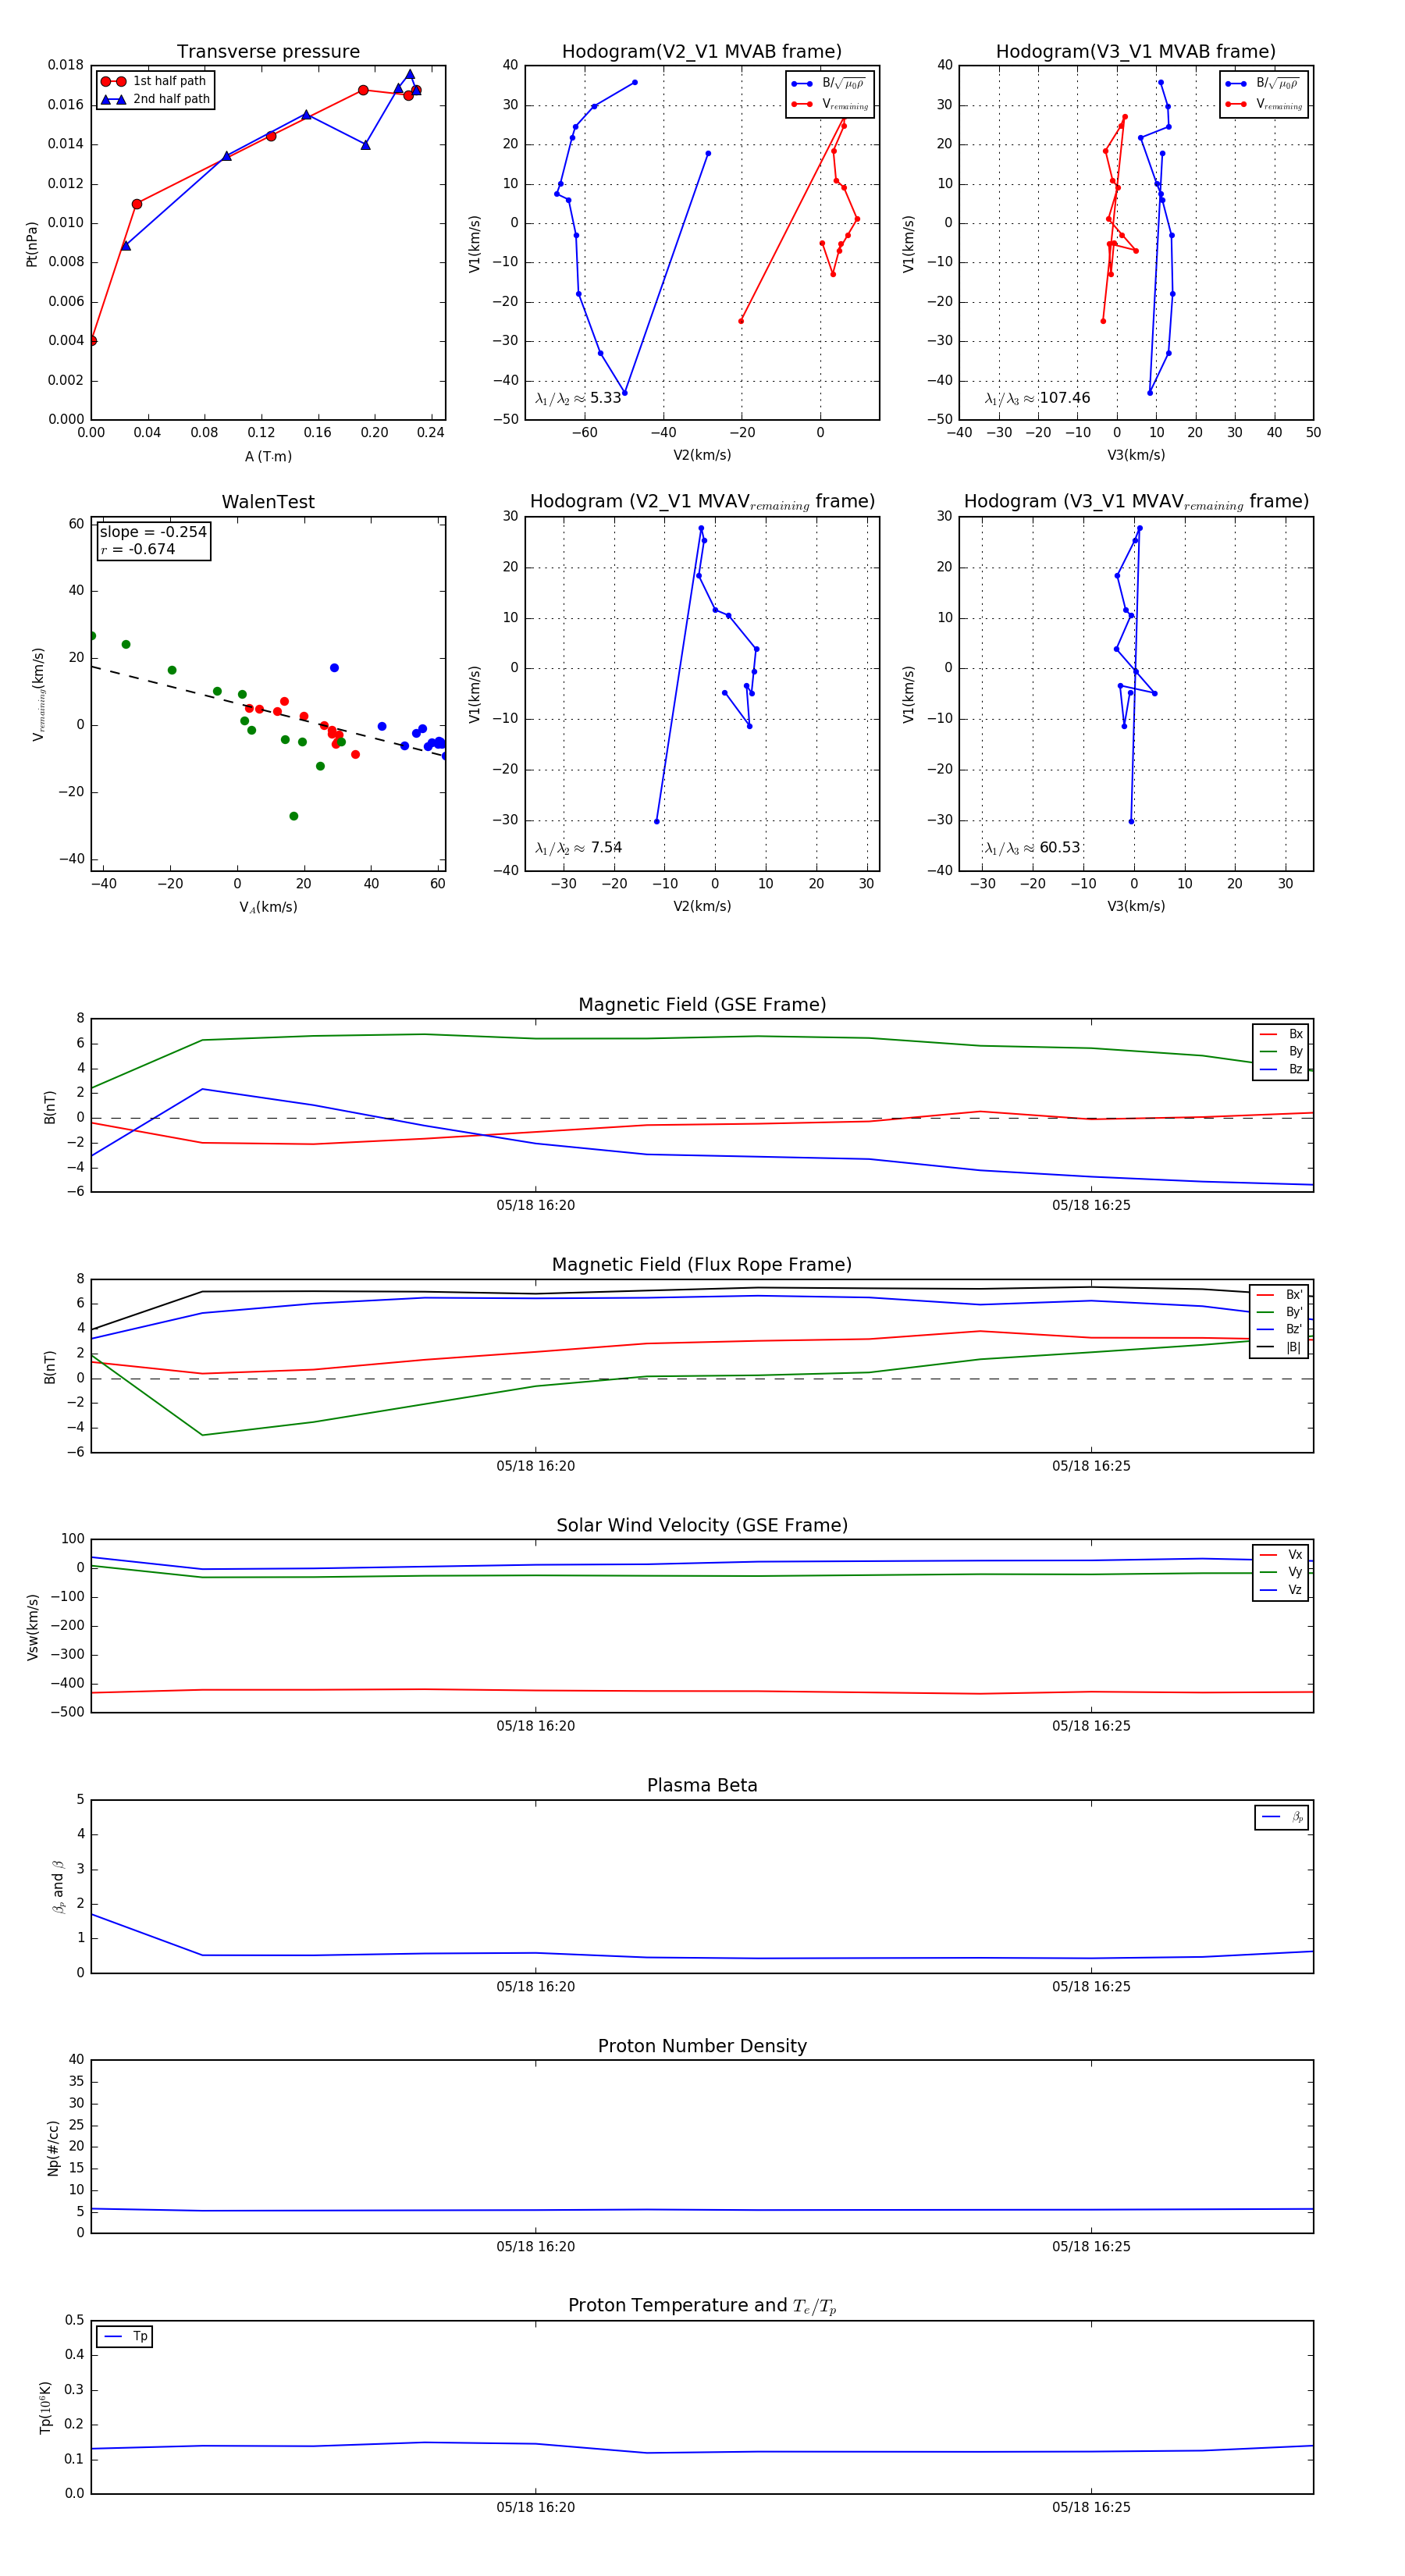The image size is (1405, 2576).
Task: Click the λ1/λ3 ≈ 60.53 annotation
Action: (1032, 848)
